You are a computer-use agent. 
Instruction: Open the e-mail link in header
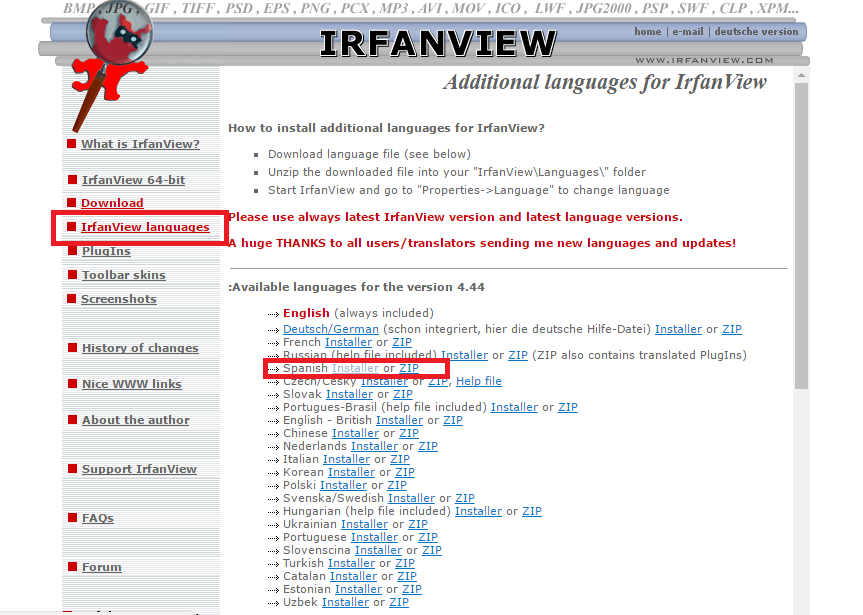pos(687,31)
